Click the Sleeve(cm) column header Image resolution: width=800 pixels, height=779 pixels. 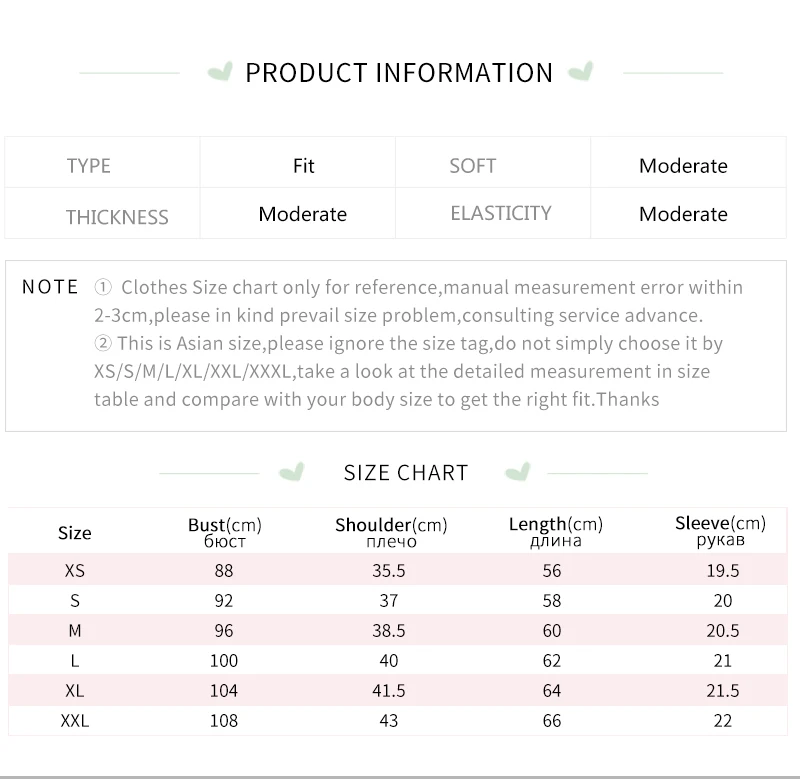click(720, 531)
